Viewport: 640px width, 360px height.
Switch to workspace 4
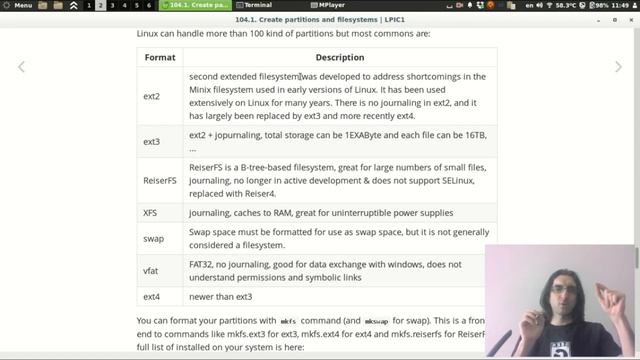(x=124, y=5)
